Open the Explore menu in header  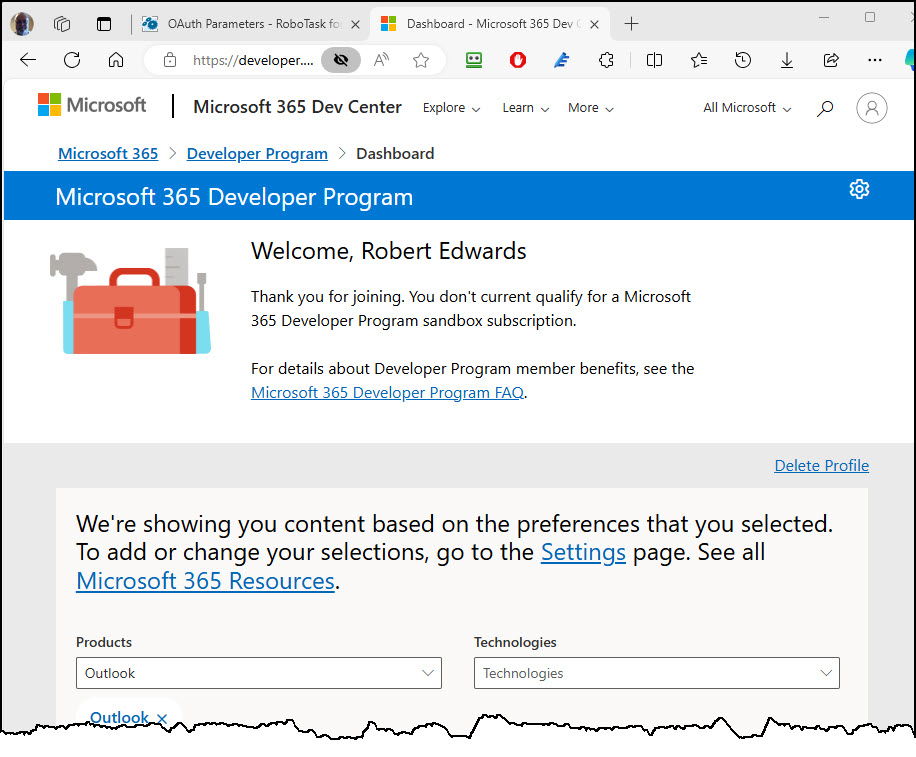coord(451,108)
